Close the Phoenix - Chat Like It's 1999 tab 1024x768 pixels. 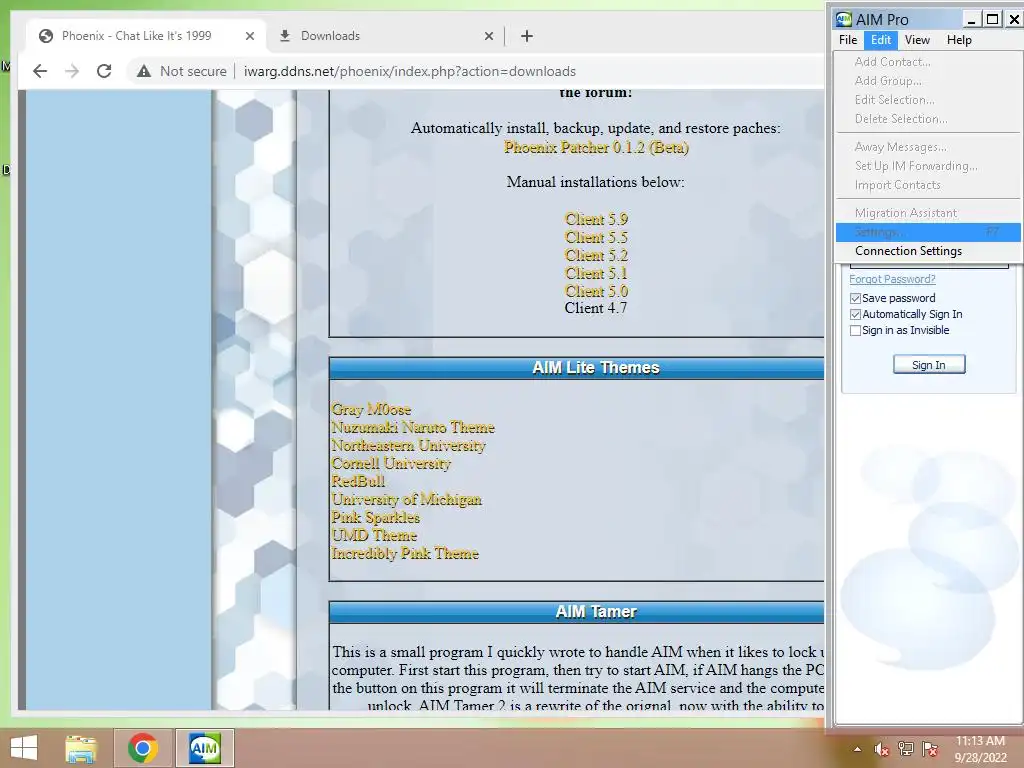click(x=249, y=36)
